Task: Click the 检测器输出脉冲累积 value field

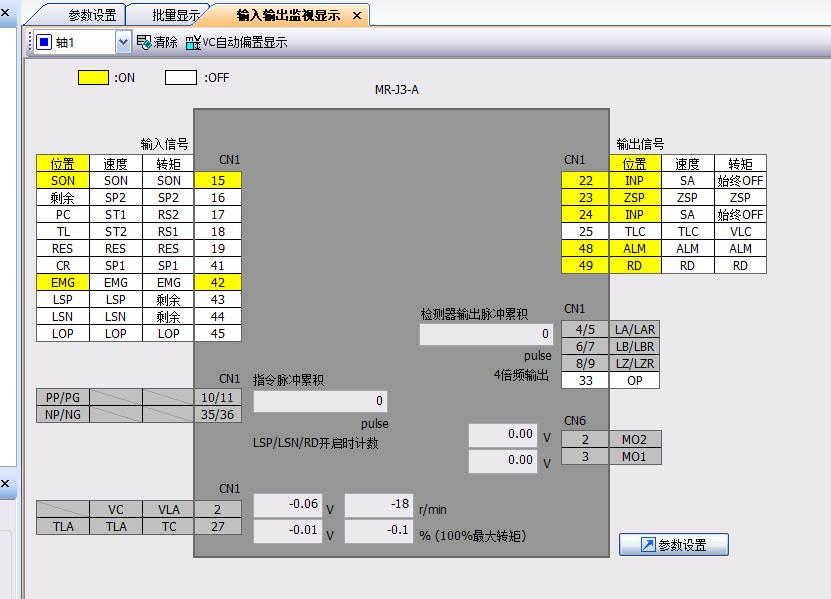Action: 486,335
